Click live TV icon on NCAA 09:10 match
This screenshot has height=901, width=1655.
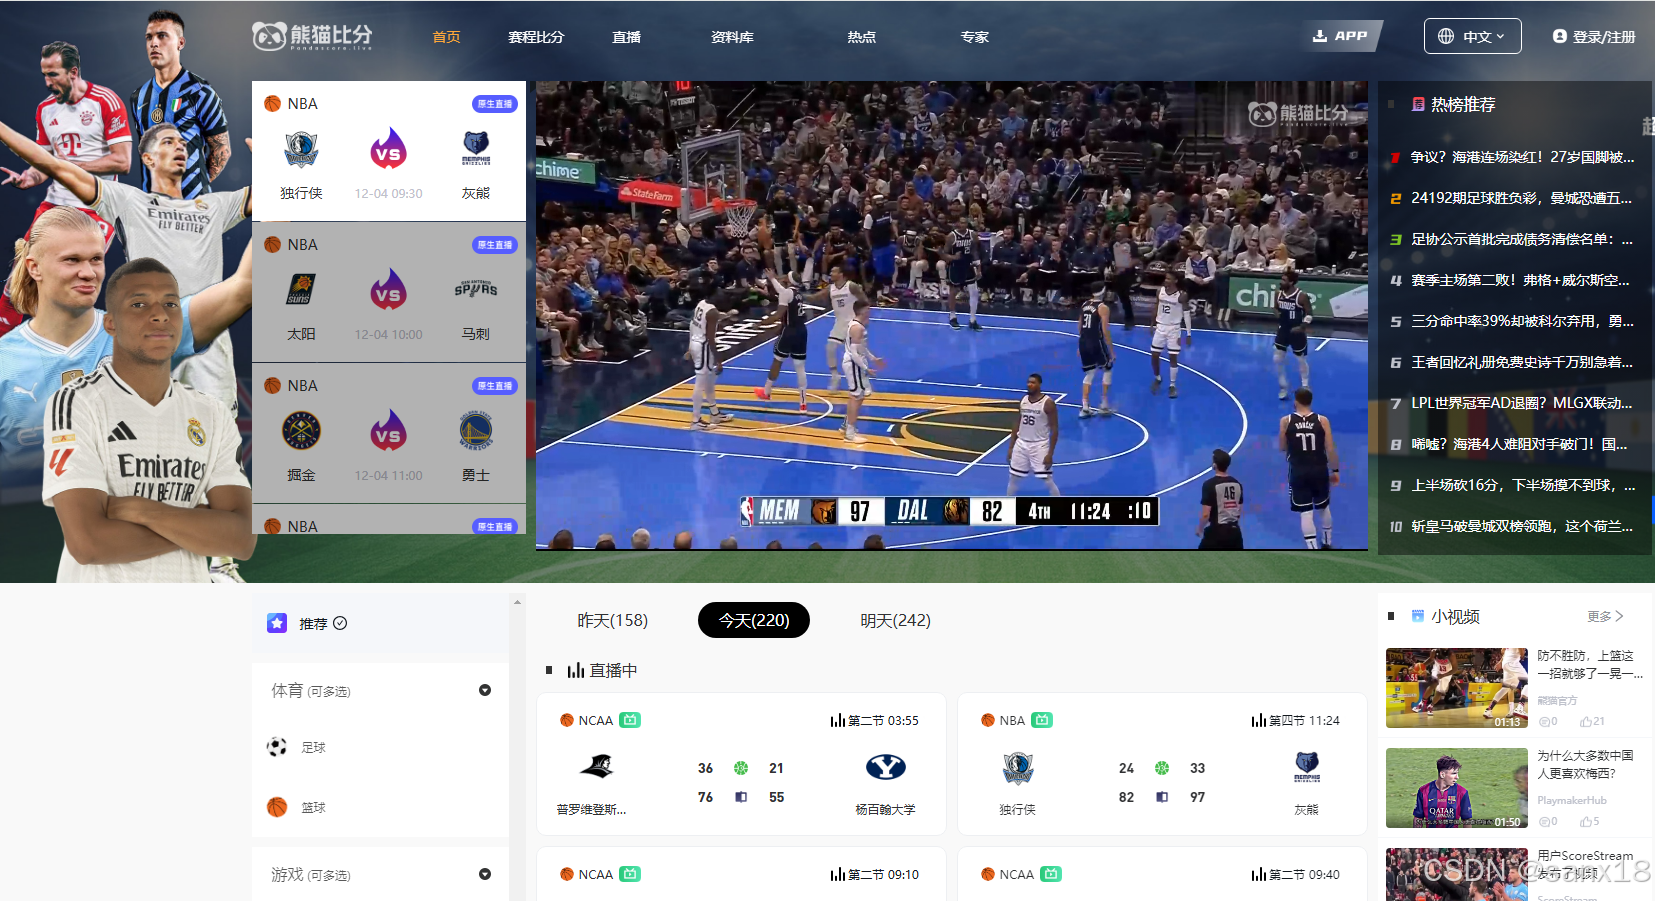coord(630,874)
